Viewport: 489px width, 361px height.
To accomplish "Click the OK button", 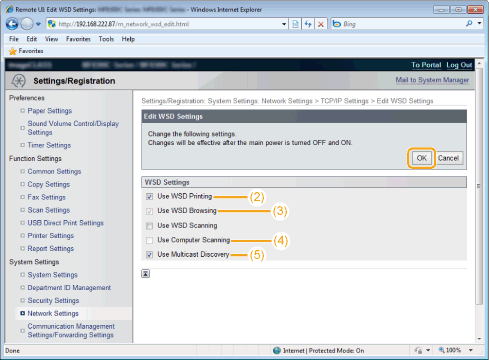I will click(421, 158).
